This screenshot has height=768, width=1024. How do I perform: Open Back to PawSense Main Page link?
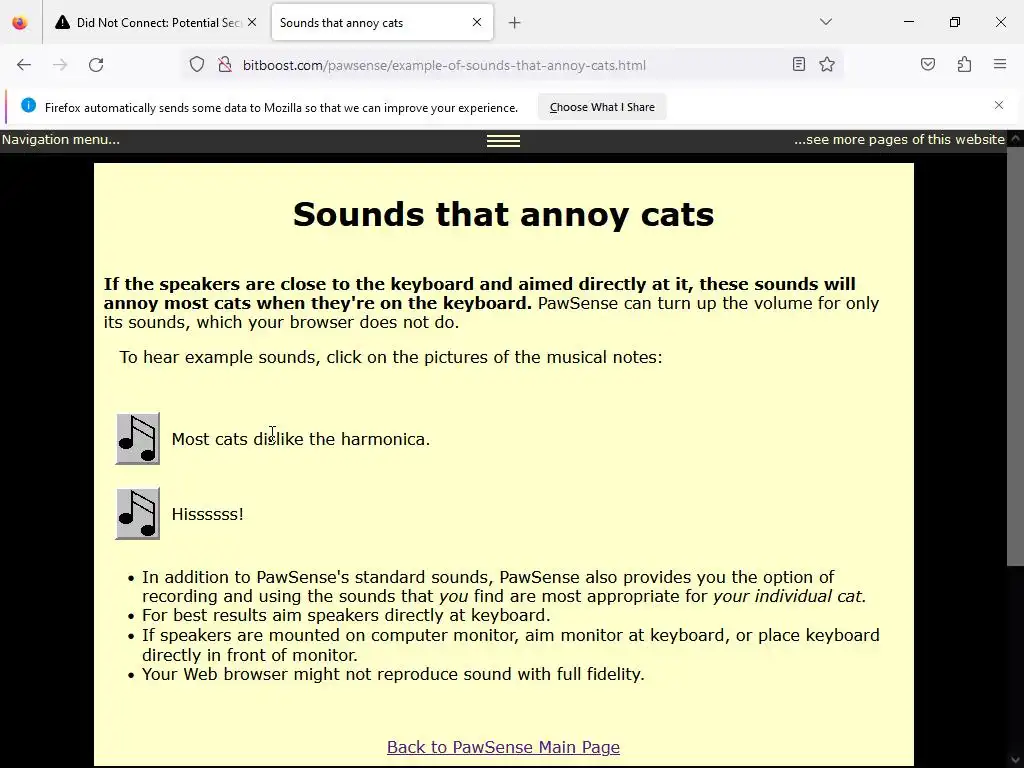(x=504, y=747)
